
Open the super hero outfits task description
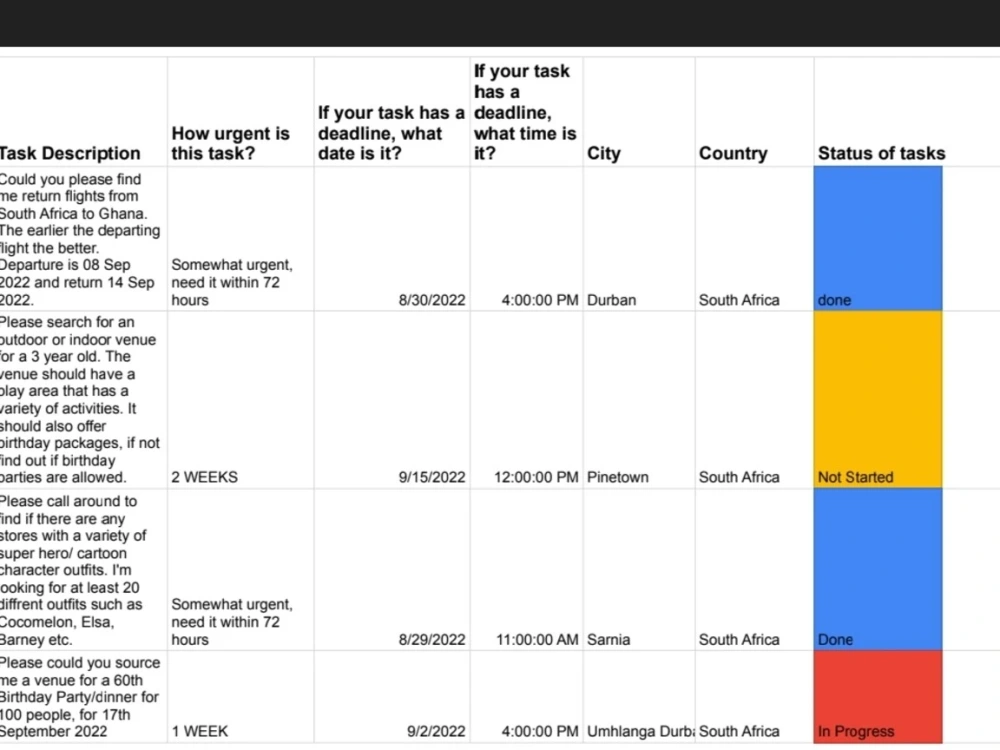click(x=83, y=570)
